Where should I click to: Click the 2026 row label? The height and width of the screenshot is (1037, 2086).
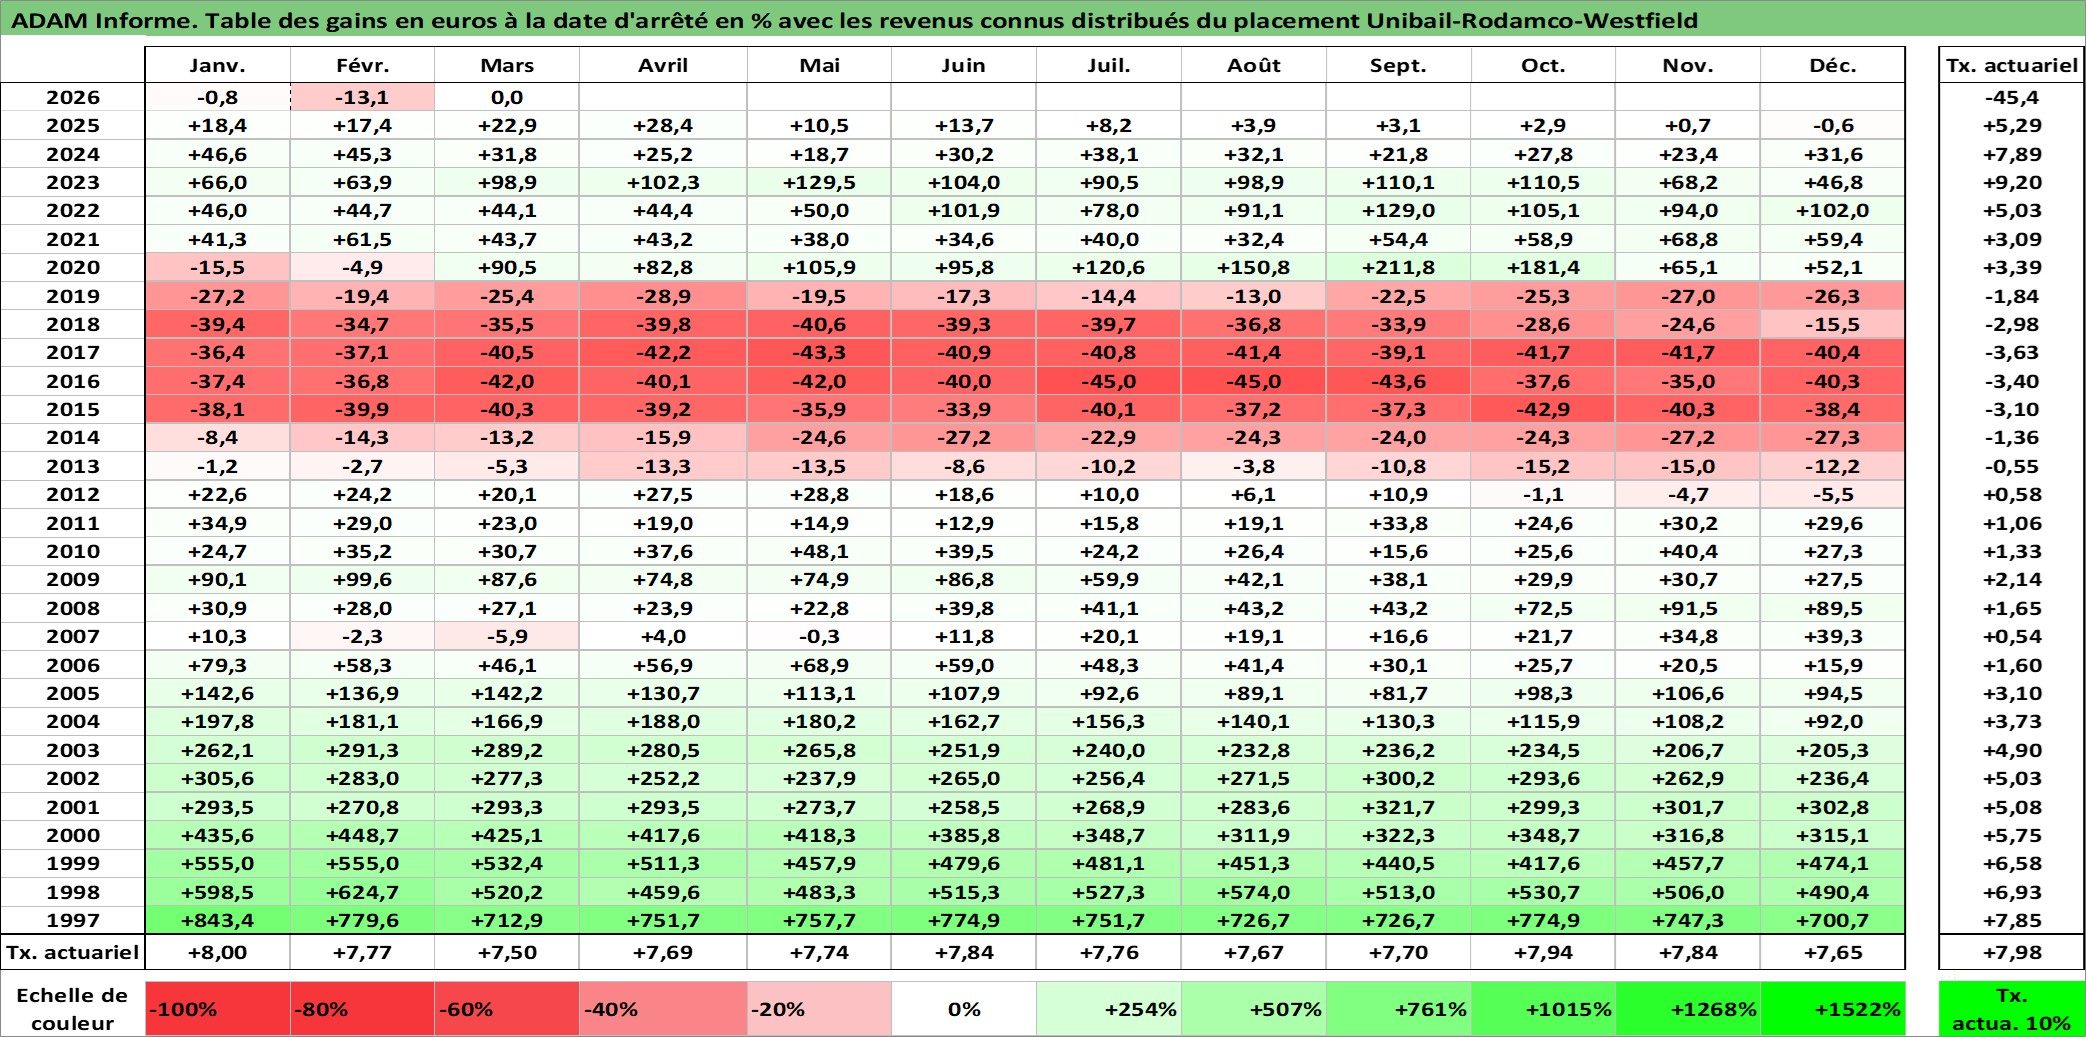pos(73,97)
